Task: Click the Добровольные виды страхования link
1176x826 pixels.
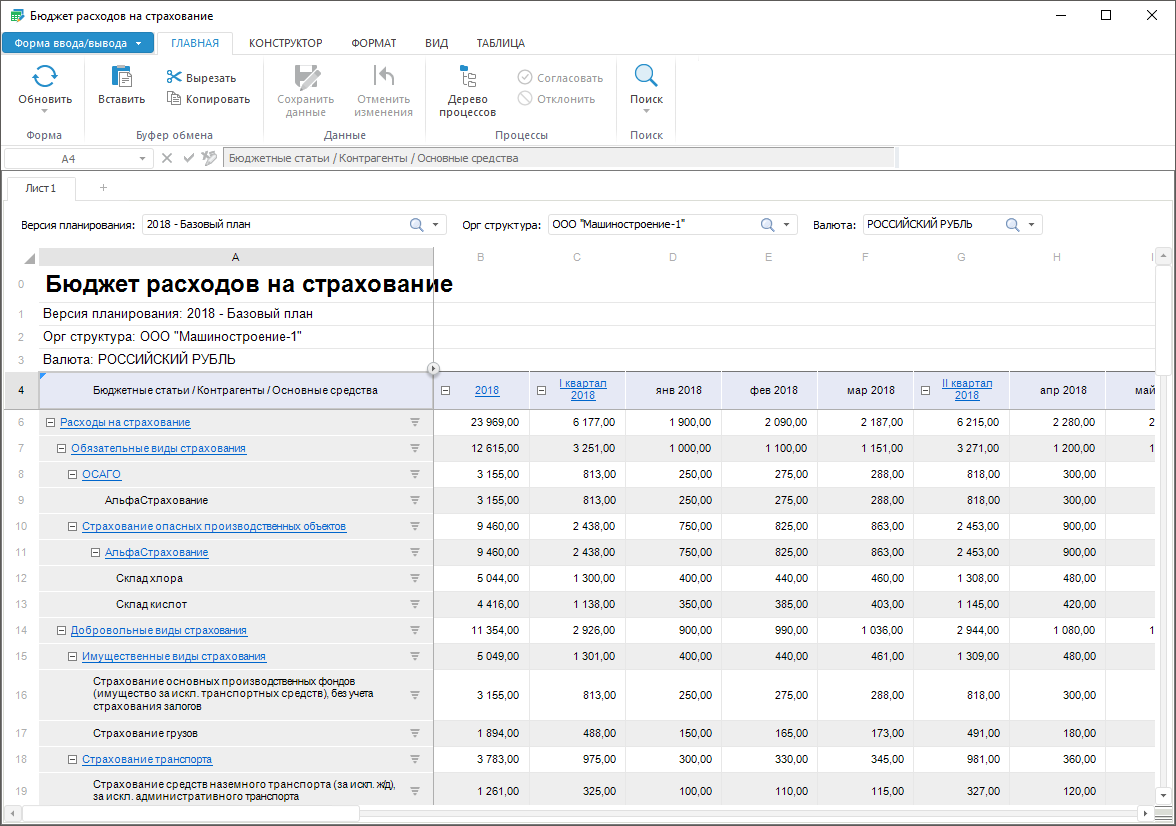Action: point(158,631)
